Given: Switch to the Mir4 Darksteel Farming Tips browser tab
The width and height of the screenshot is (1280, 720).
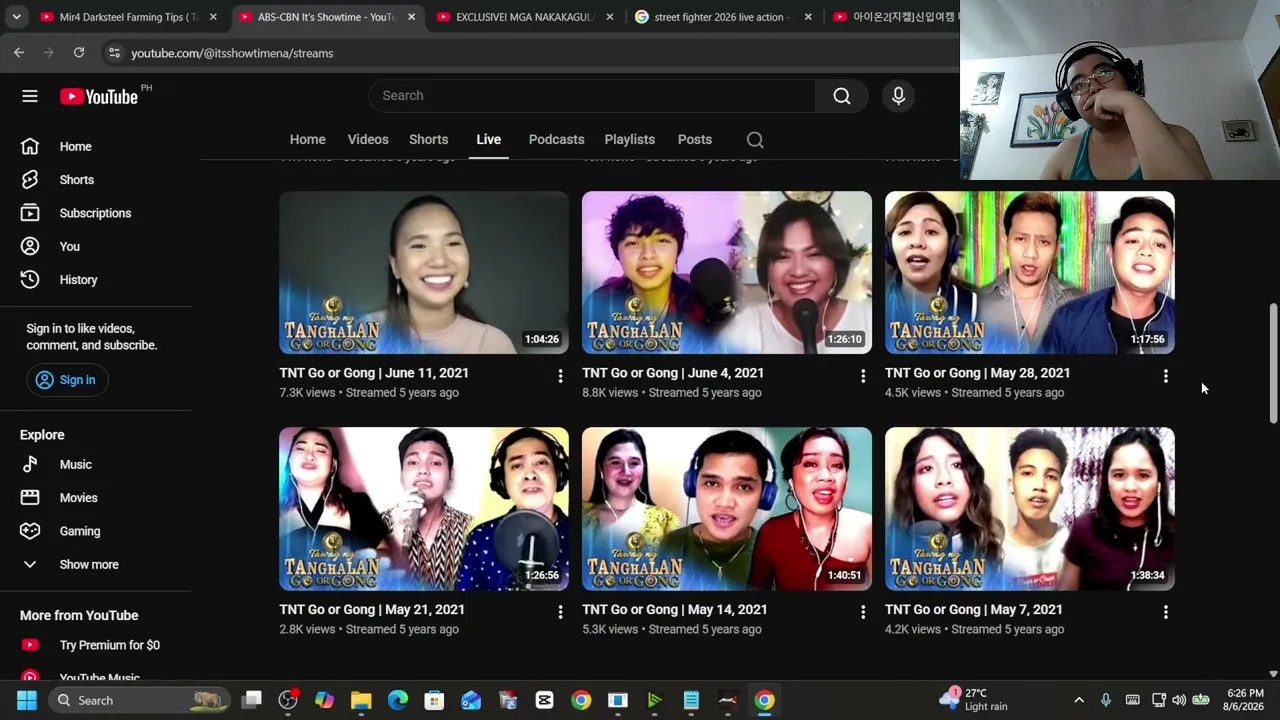Looking at the screenshot, I should 128,17.
